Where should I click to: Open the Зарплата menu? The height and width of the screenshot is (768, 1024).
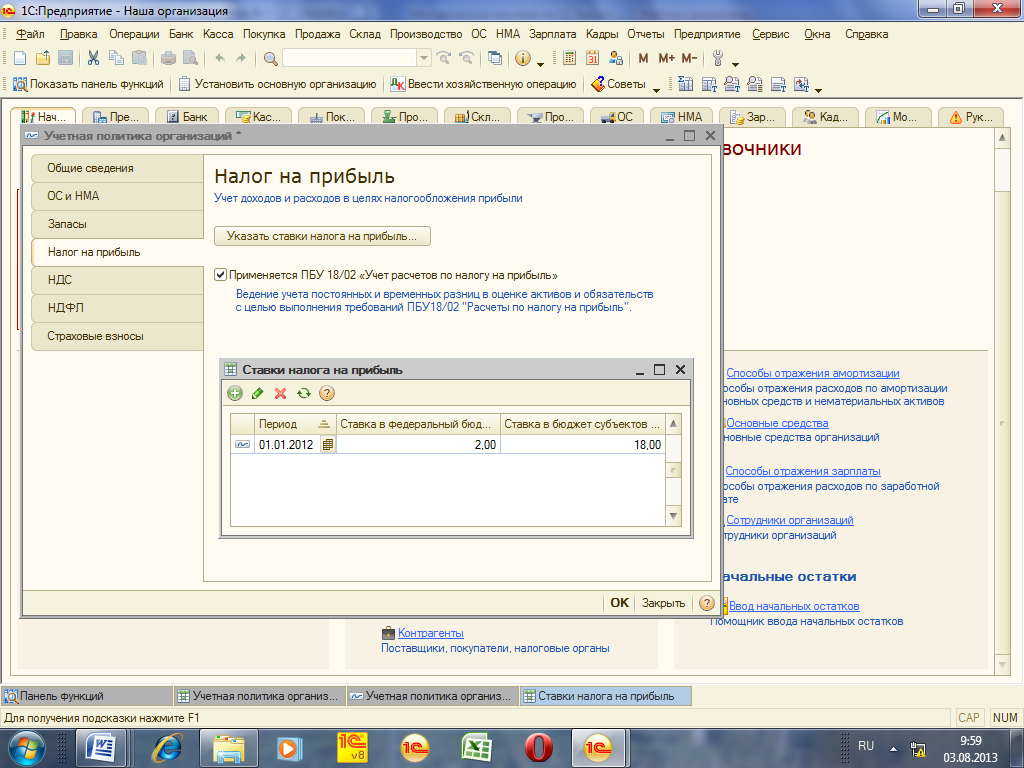pyautogui.click(x=552, y=34)
